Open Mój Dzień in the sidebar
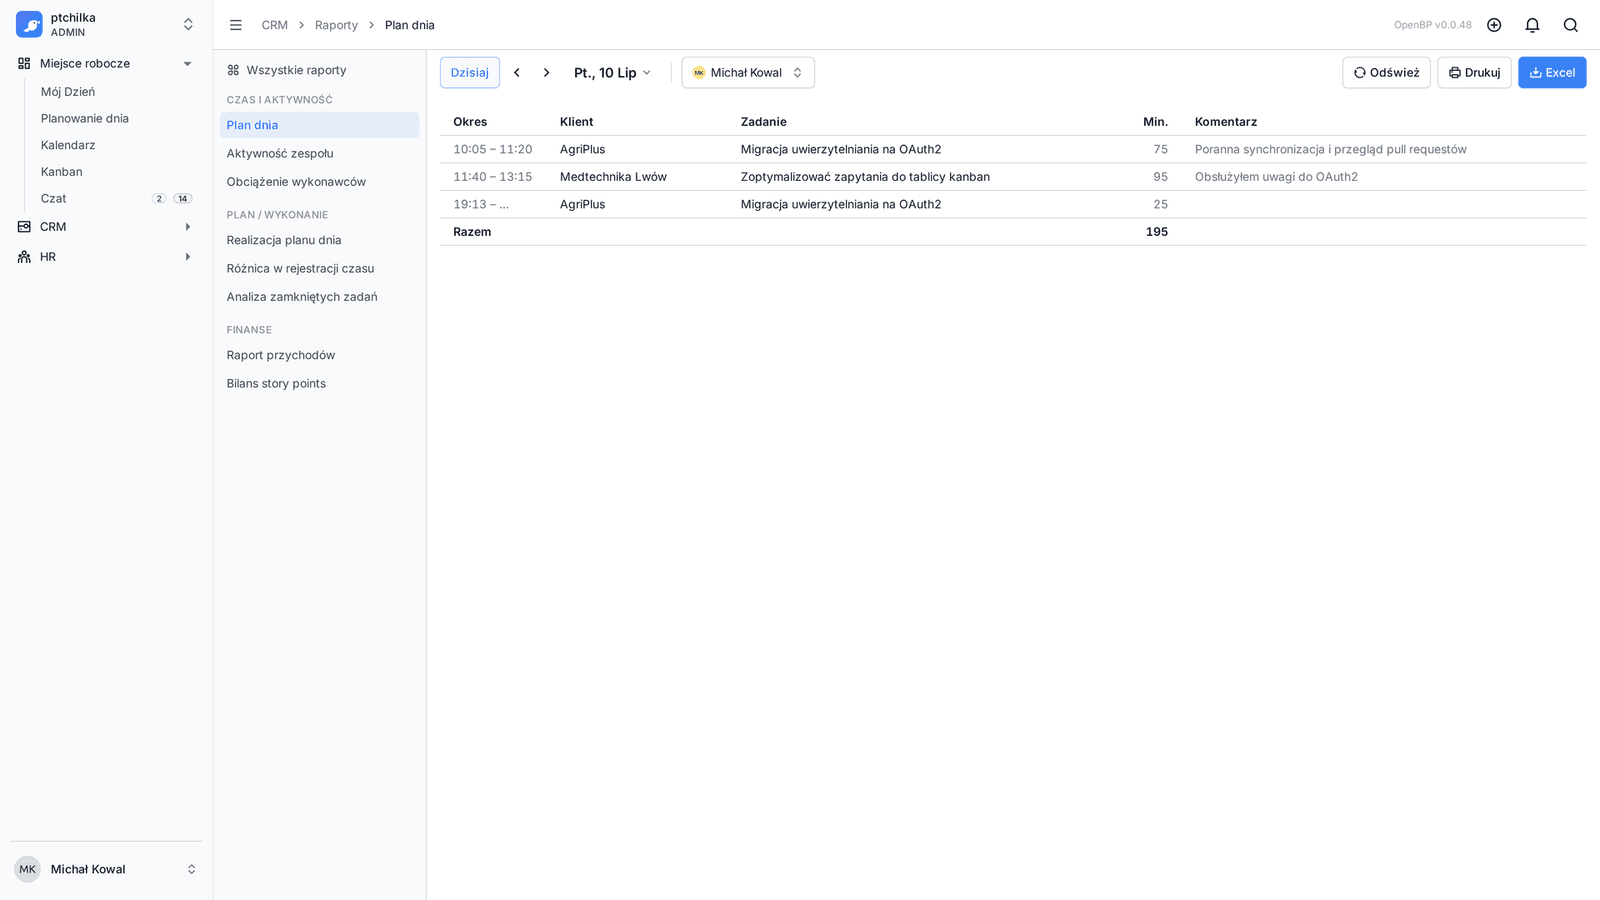Image resolution: width=1600 pixels, height=900 pixels. 68,91
